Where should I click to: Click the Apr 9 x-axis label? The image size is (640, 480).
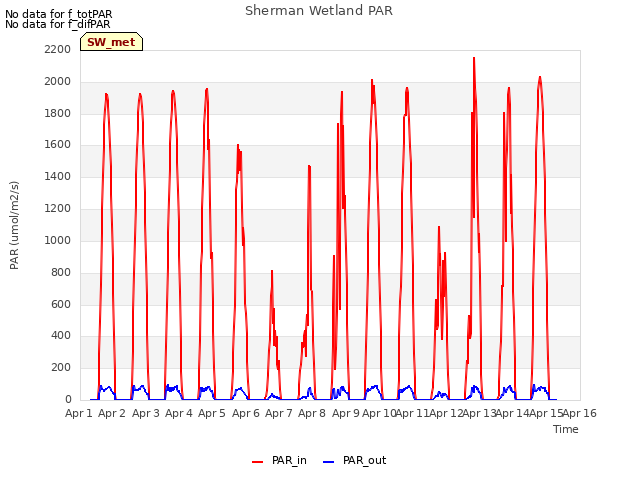tap(346, 413)
